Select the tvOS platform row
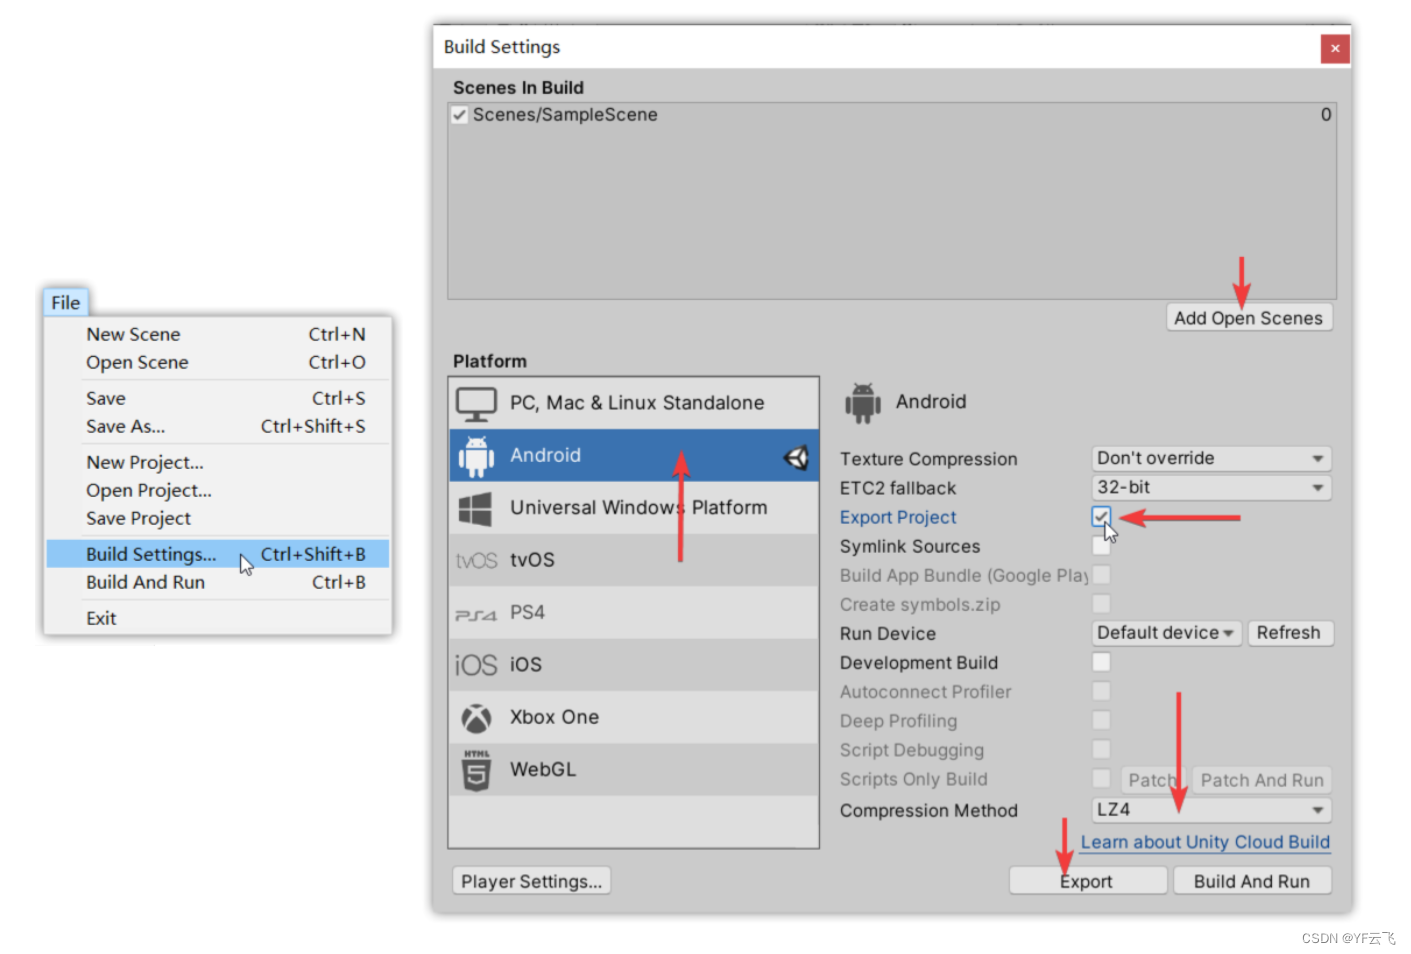The height and width of the screenshot is (954, 1411). click(x=634, y=560)
